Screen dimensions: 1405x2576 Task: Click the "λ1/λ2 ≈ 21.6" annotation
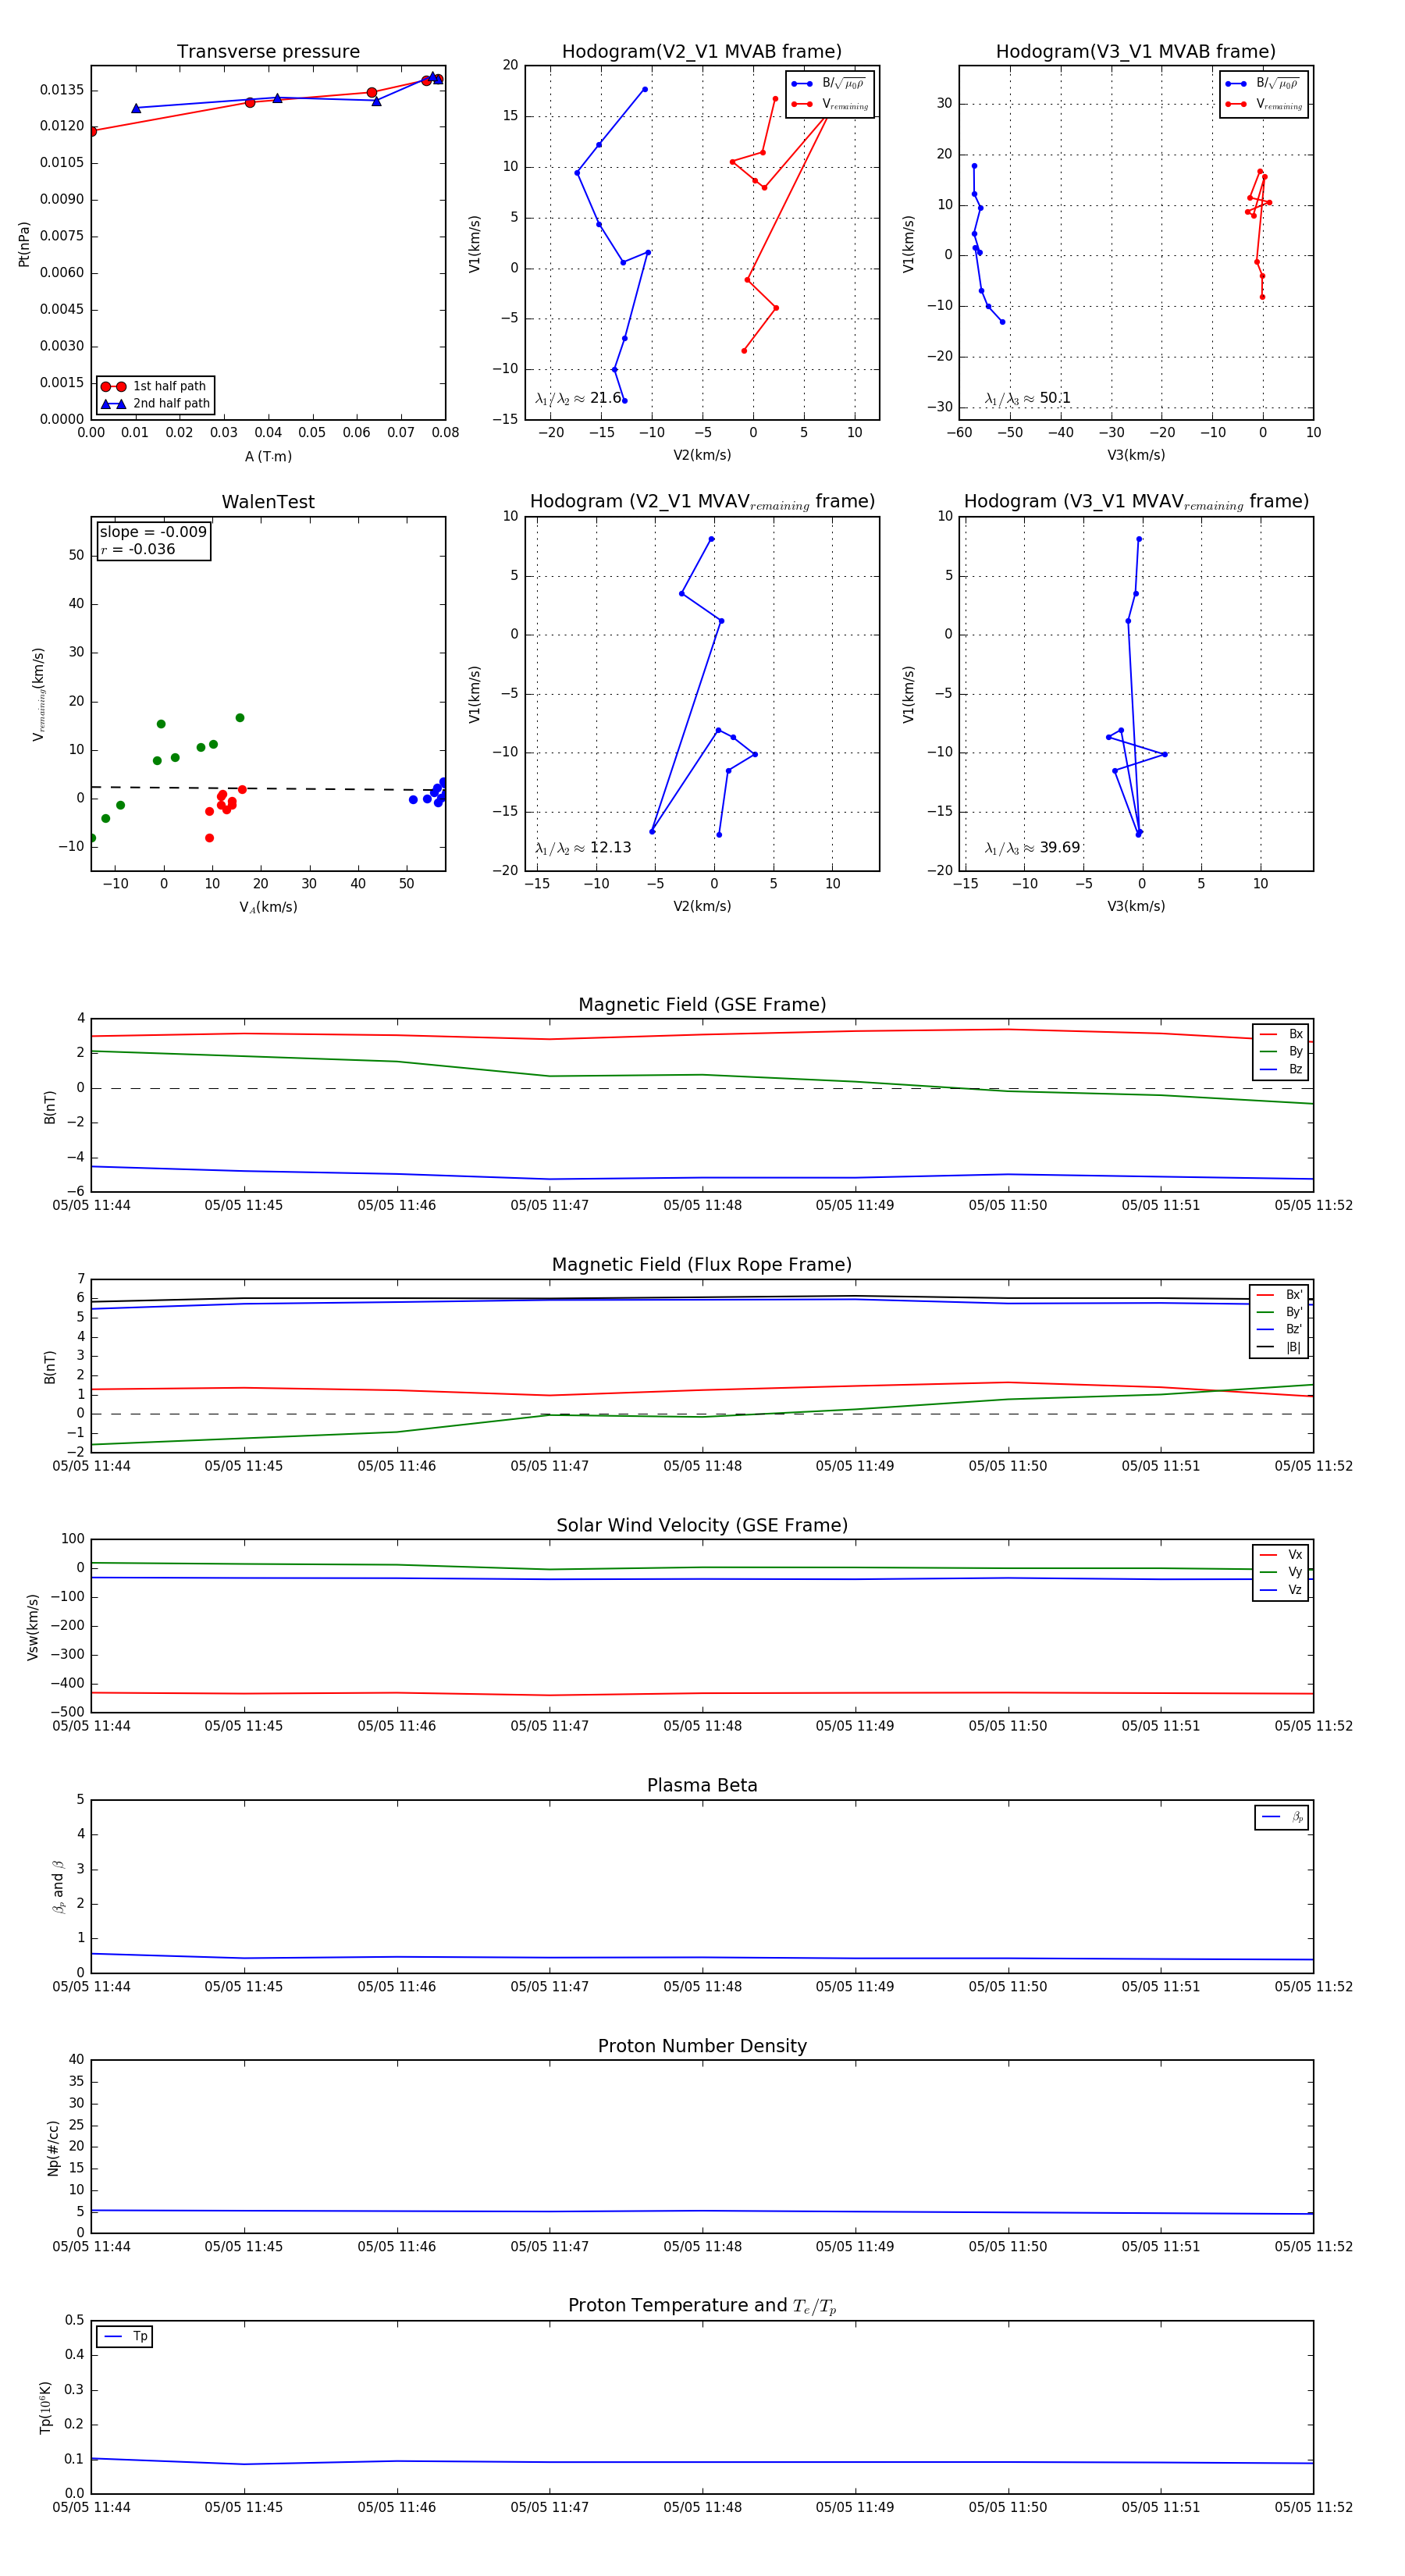[578, 398]
